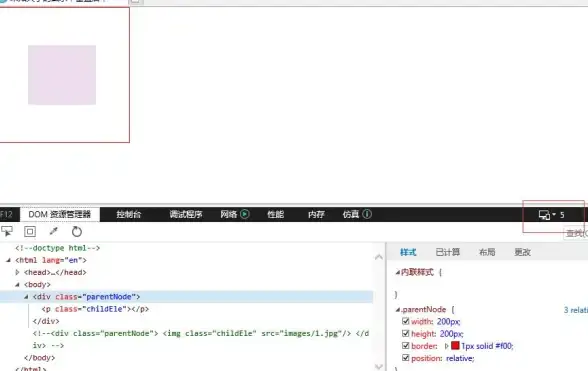Click the red border color swatch
This screenshot has width=588, height=371.
[x=455, y=345]
